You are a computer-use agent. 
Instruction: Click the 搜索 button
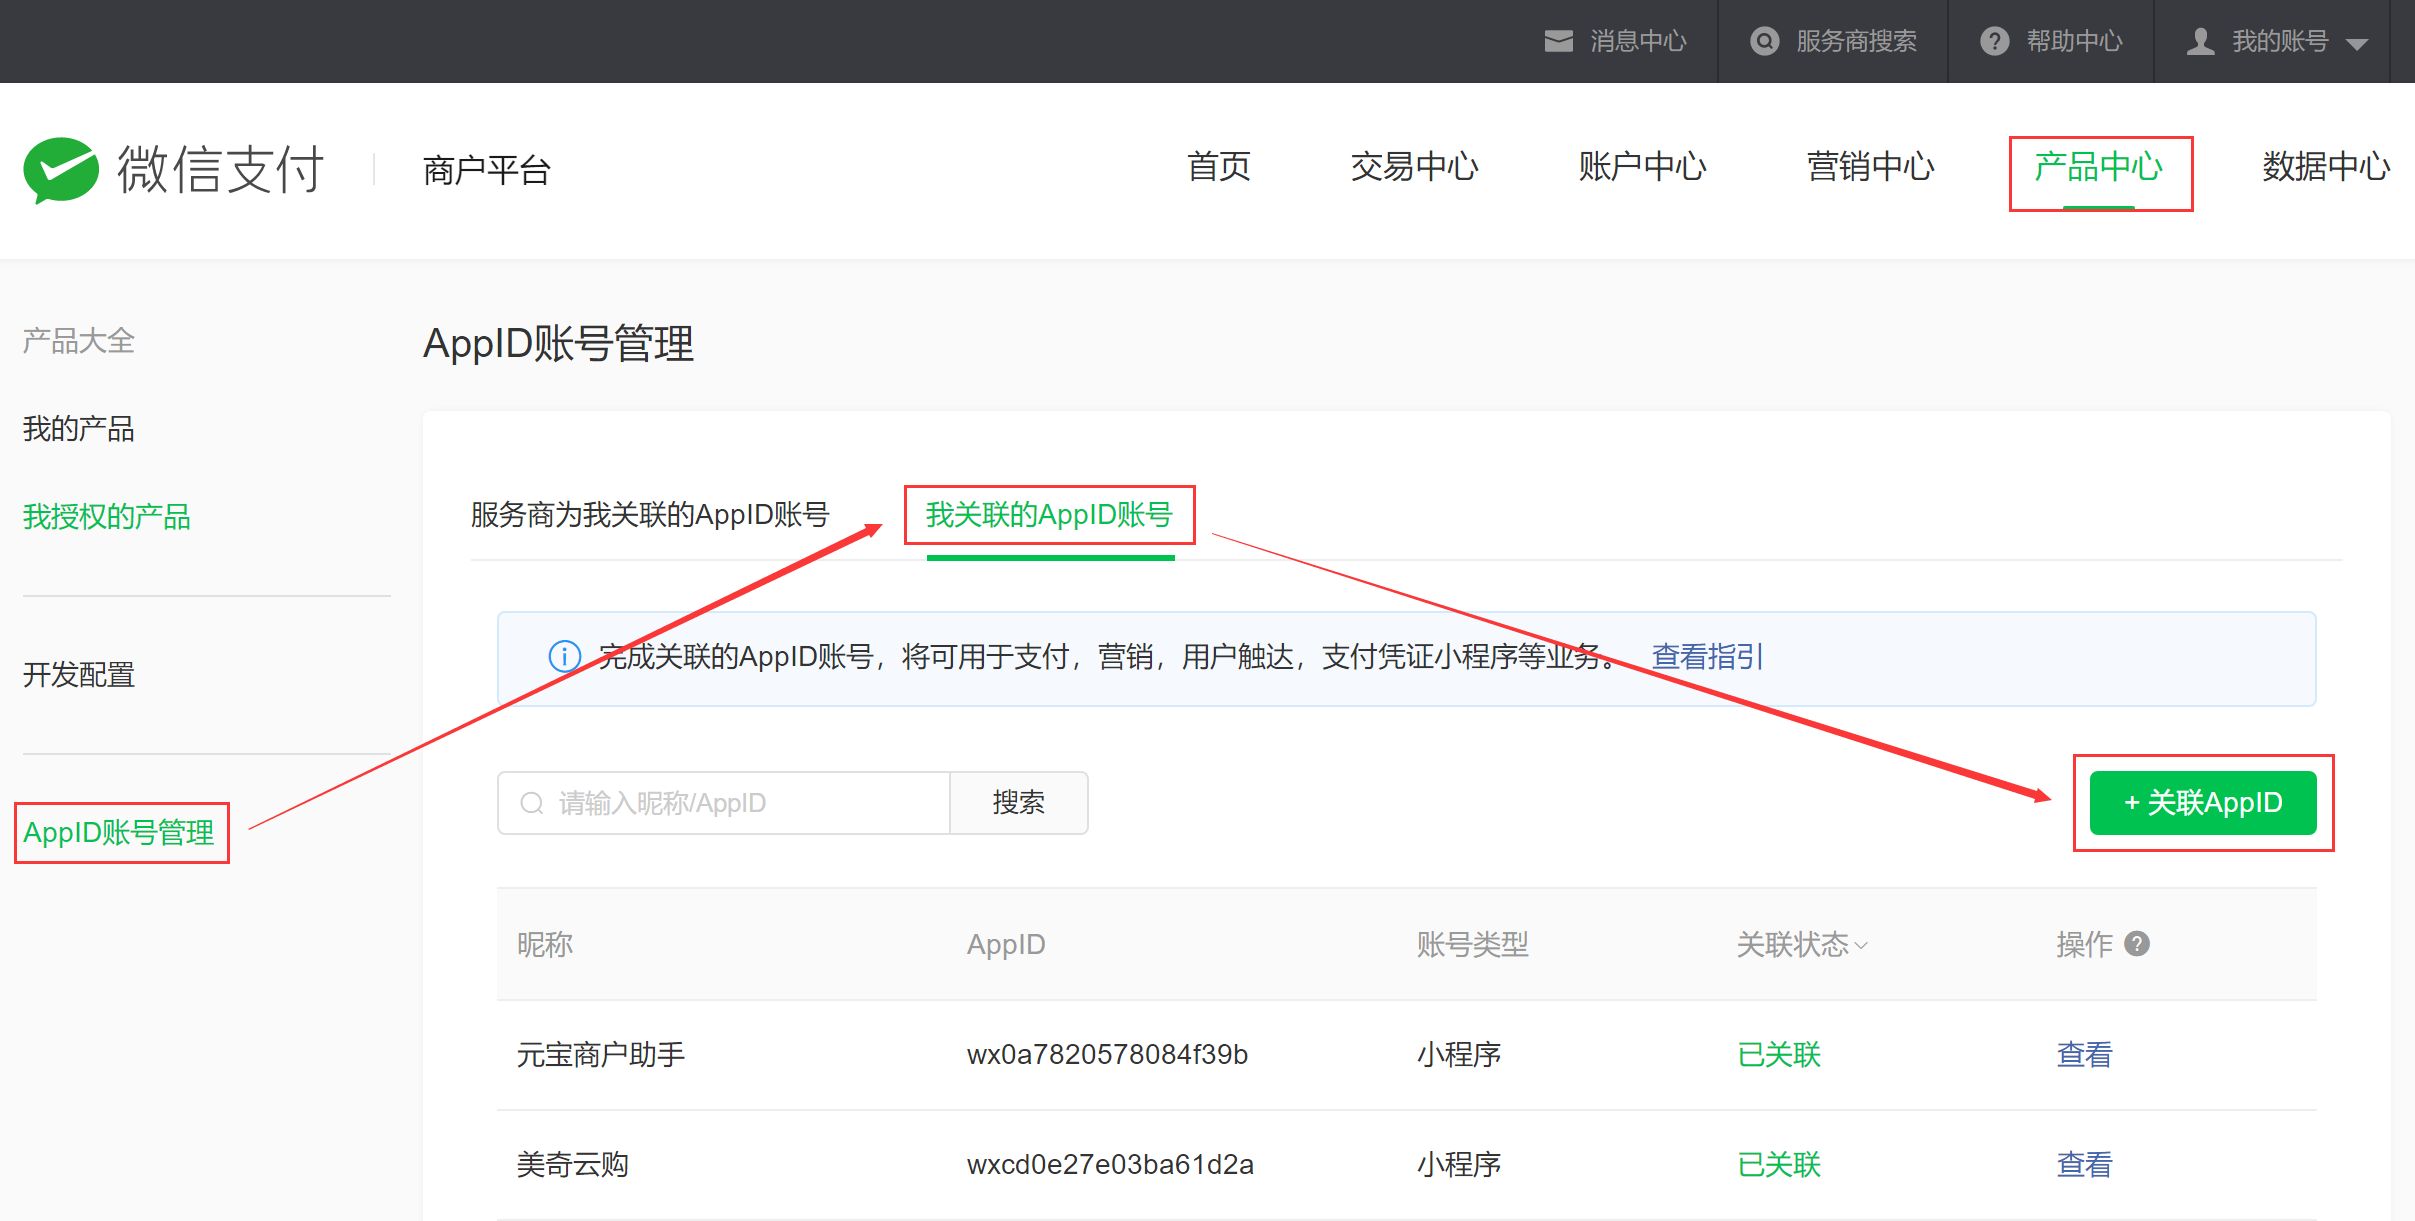point(1018,803)
